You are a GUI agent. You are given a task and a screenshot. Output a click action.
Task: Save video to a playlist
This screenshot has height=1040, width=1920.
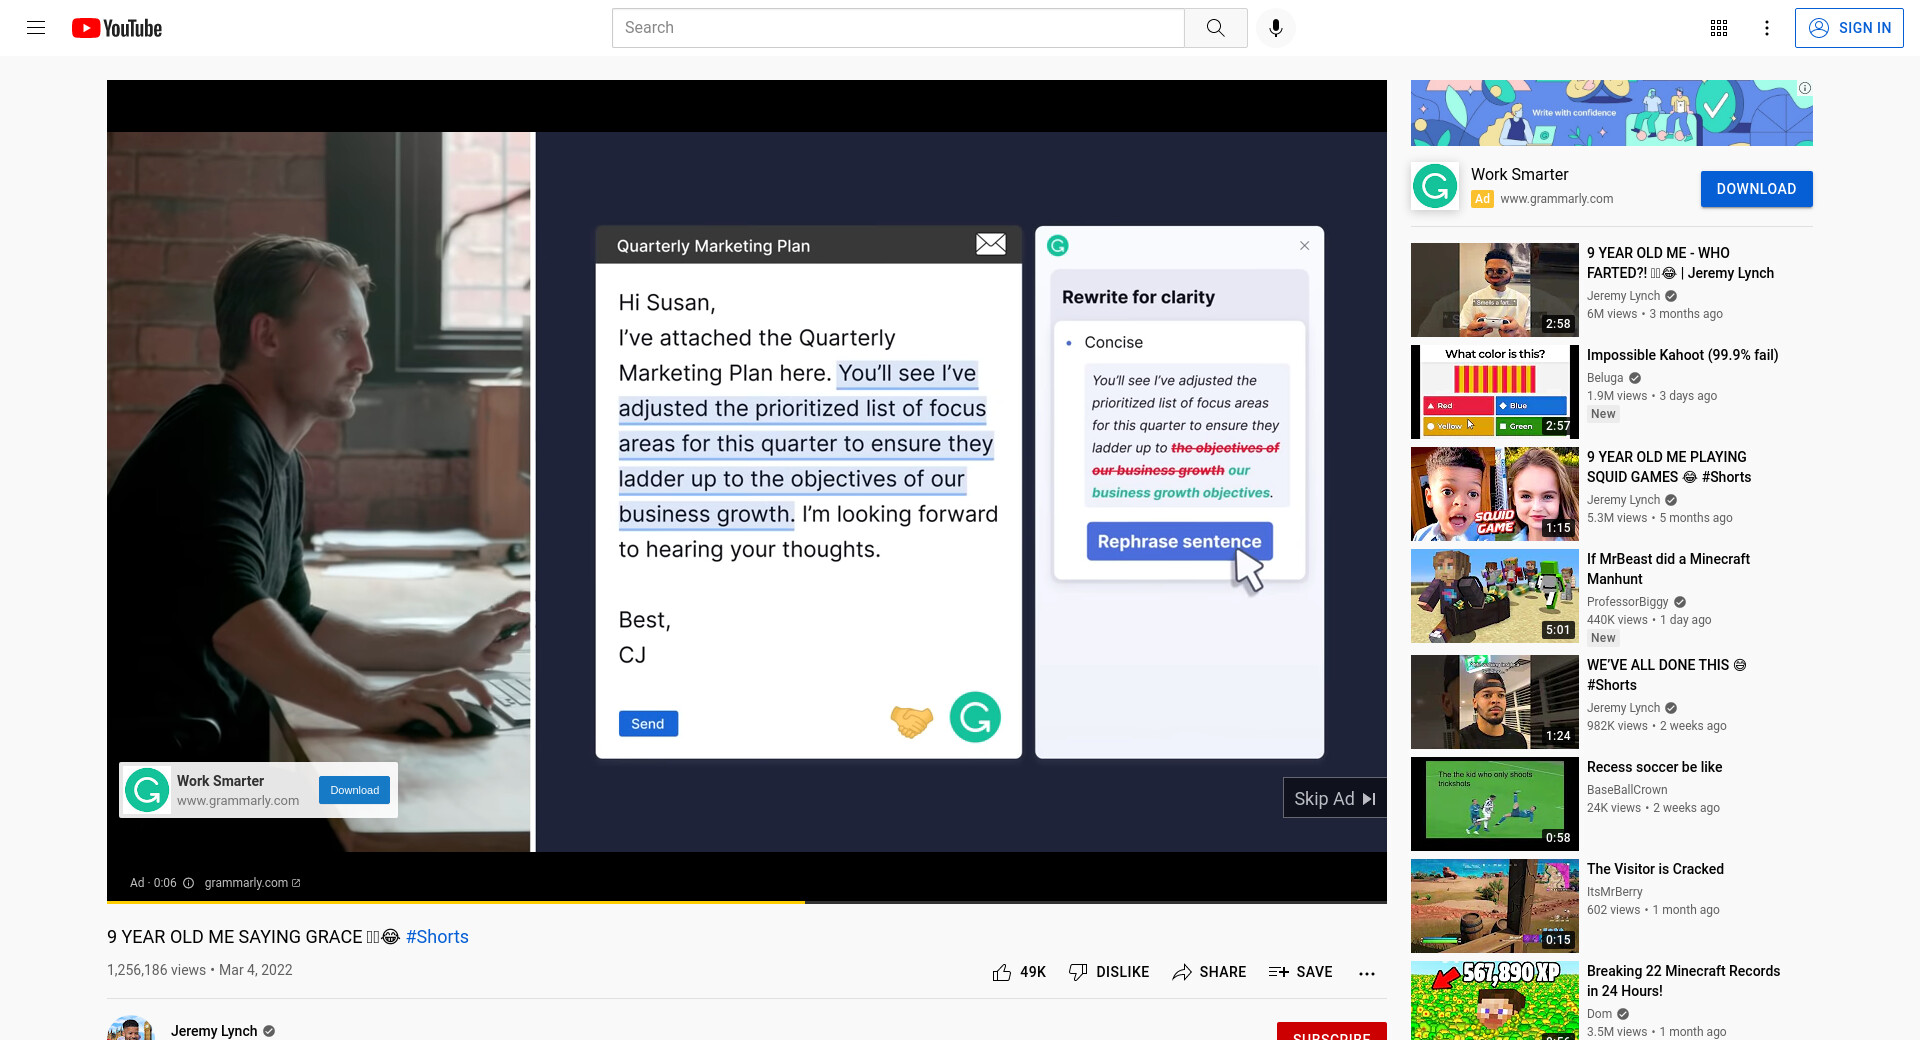tap(1300, 972)
